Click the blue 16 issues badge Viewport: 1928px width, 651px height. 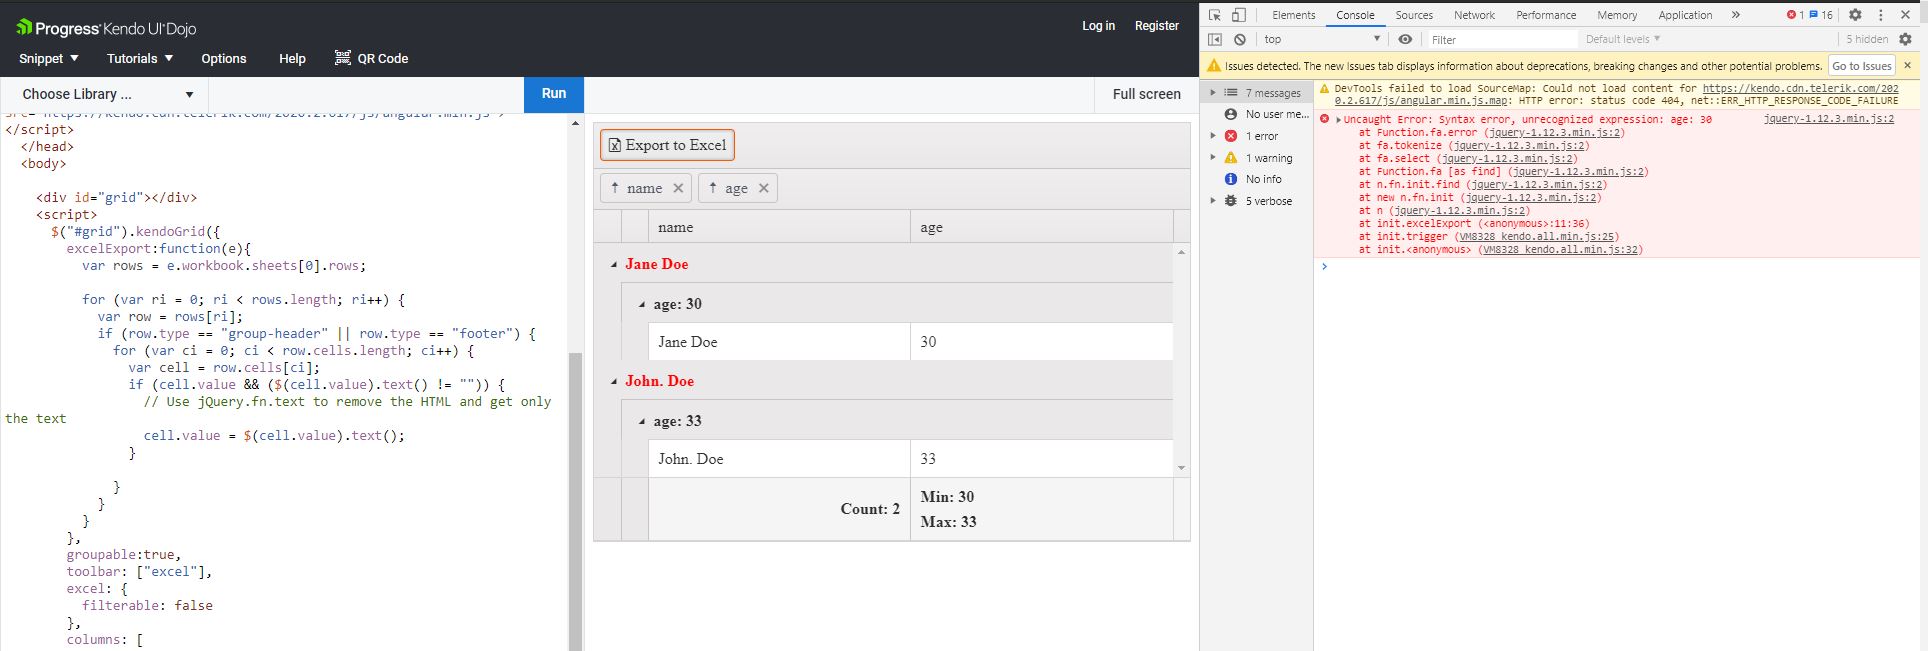tap(1821, 15)
